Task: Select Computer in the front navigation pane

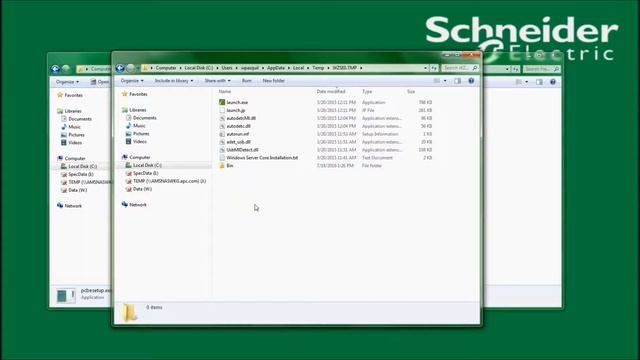Action: pos(140,158)
